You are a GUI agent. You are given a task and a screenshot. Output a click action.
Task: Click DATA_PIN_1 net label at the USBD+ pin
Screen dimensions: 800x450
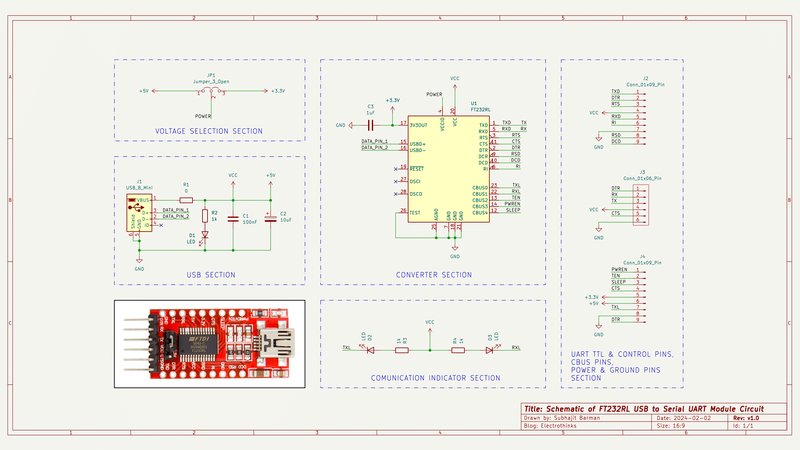(374, 141)
